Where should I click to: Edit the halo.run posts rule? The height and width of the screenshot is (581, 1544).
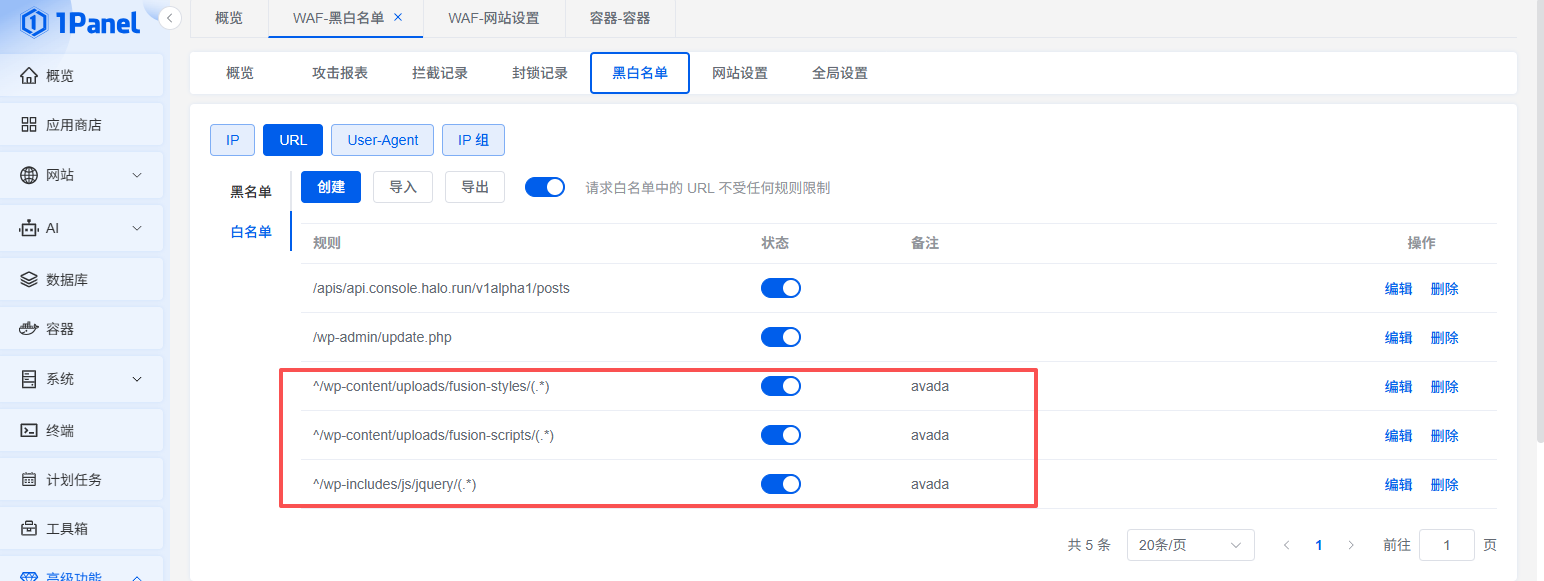click(1399, 289)
